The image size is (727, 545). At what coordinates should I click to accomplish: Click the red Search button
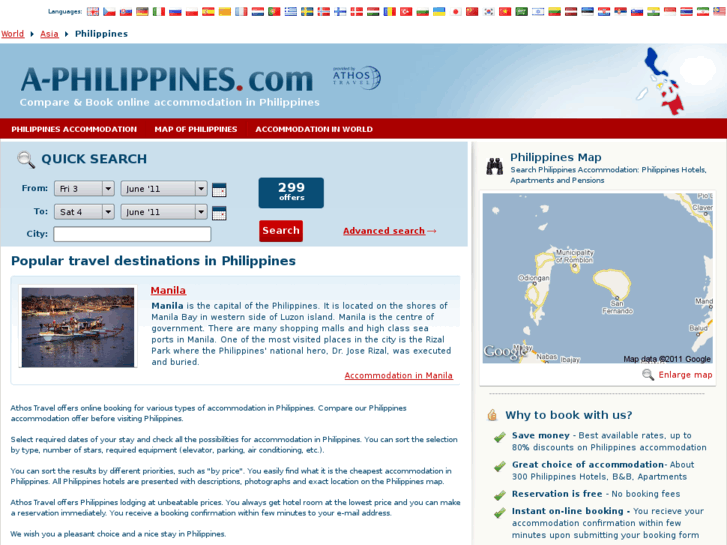[281, 231]
